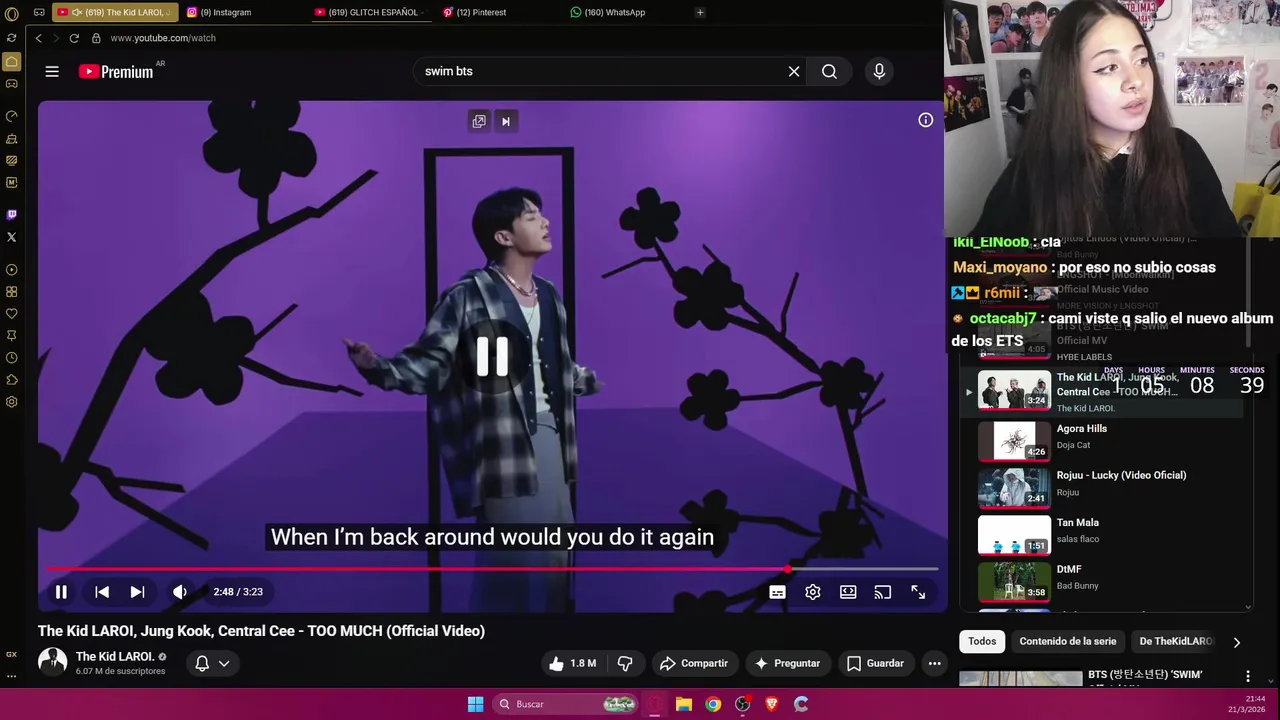Toggle notification bell for The Kid LAROI
Viewport: 1280px width, 720px height.
202,663
